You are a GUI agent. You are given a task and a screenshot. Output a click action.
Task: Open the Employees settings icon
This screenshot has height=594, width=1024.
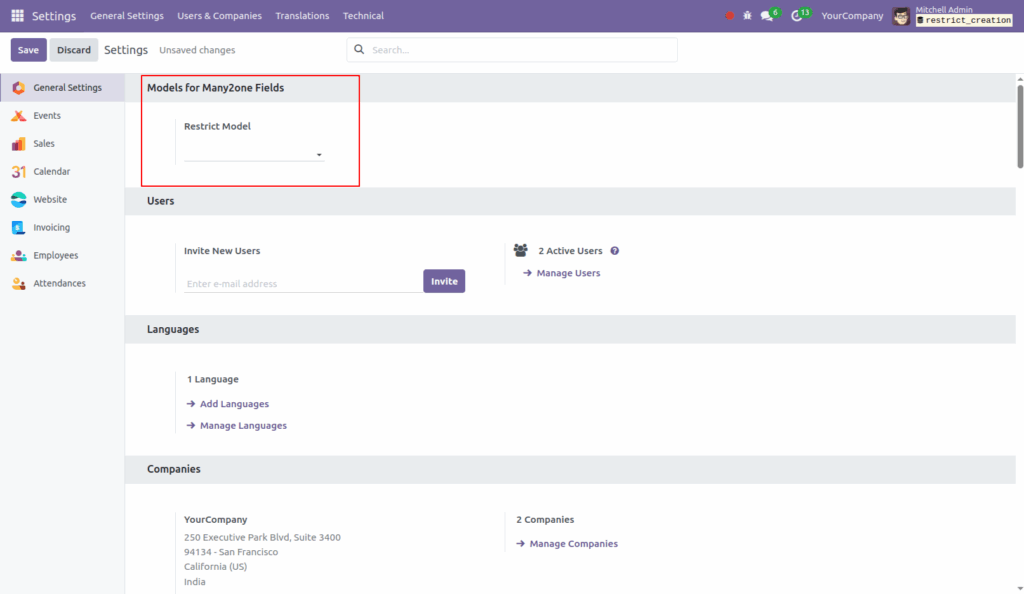(18, 255)
